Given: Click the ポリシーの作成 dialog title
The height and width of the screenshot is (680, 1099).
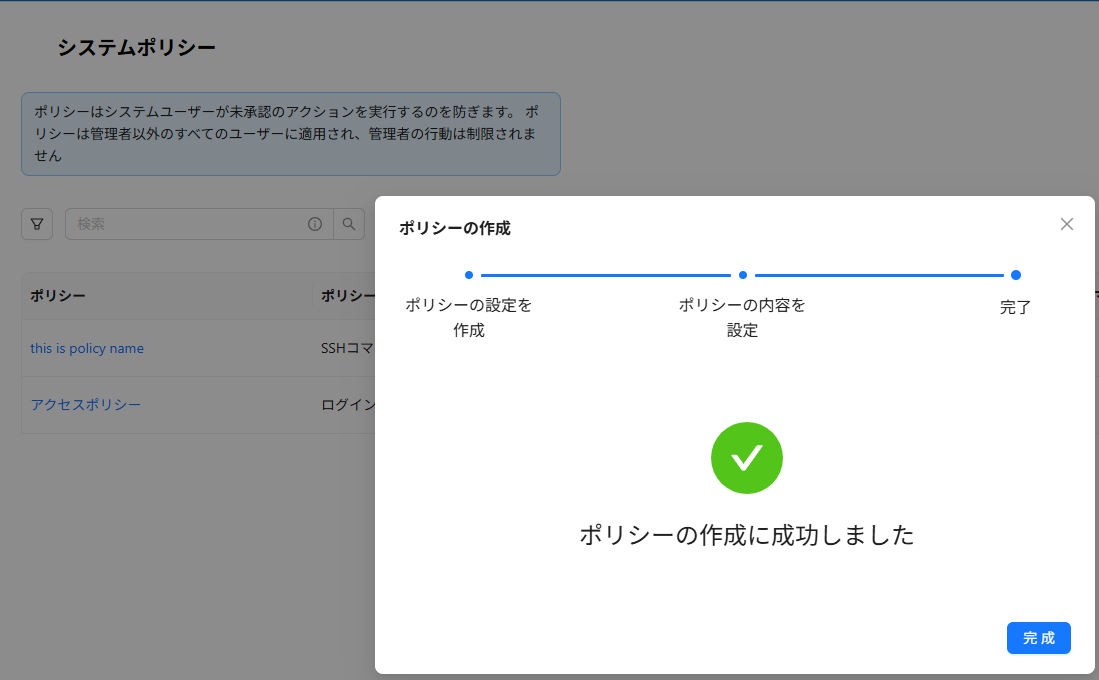Looking at the screenshot, I should pos(455,228).
